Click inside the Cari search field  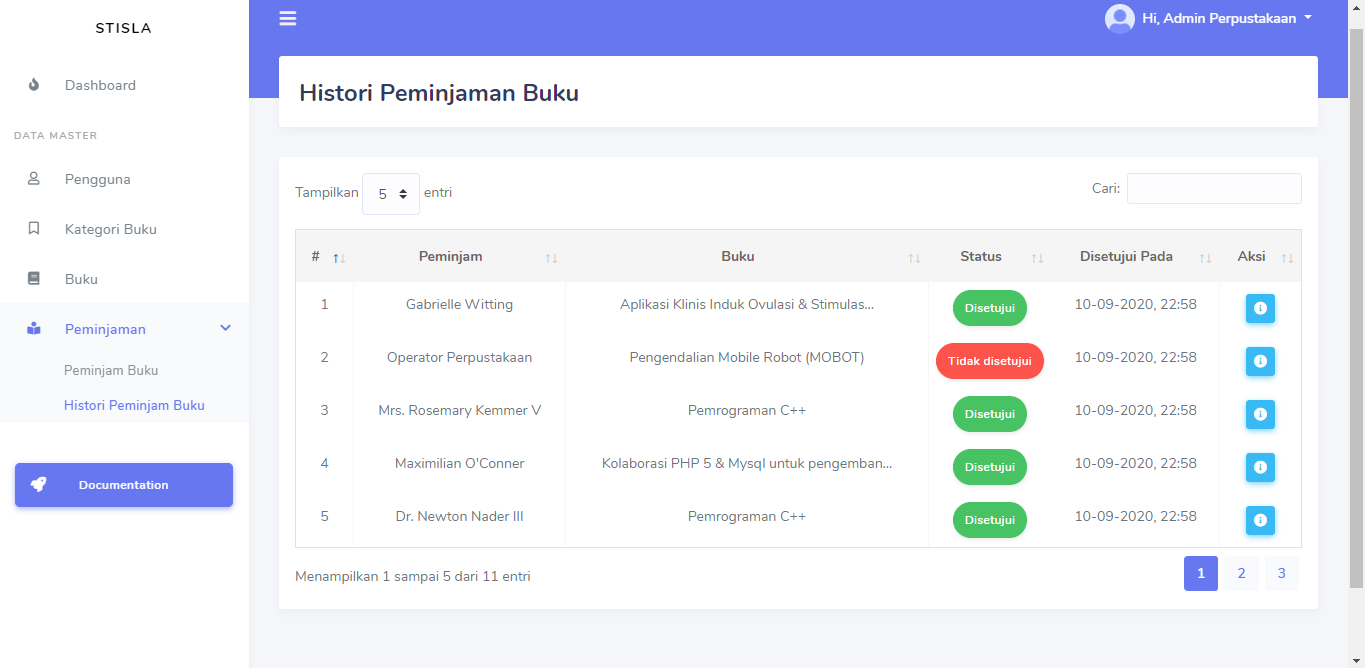(1213, 188)
